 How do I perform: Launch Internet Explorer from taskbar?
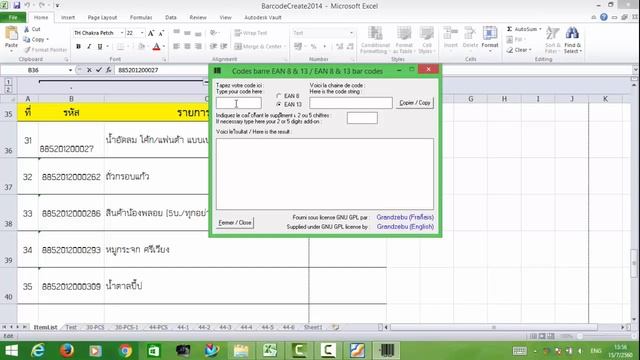38,351
